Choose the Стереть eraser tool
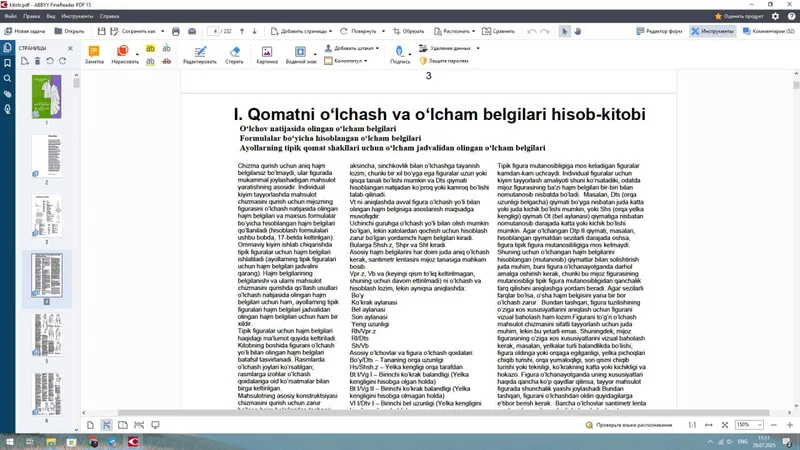 tap(234, 55)
